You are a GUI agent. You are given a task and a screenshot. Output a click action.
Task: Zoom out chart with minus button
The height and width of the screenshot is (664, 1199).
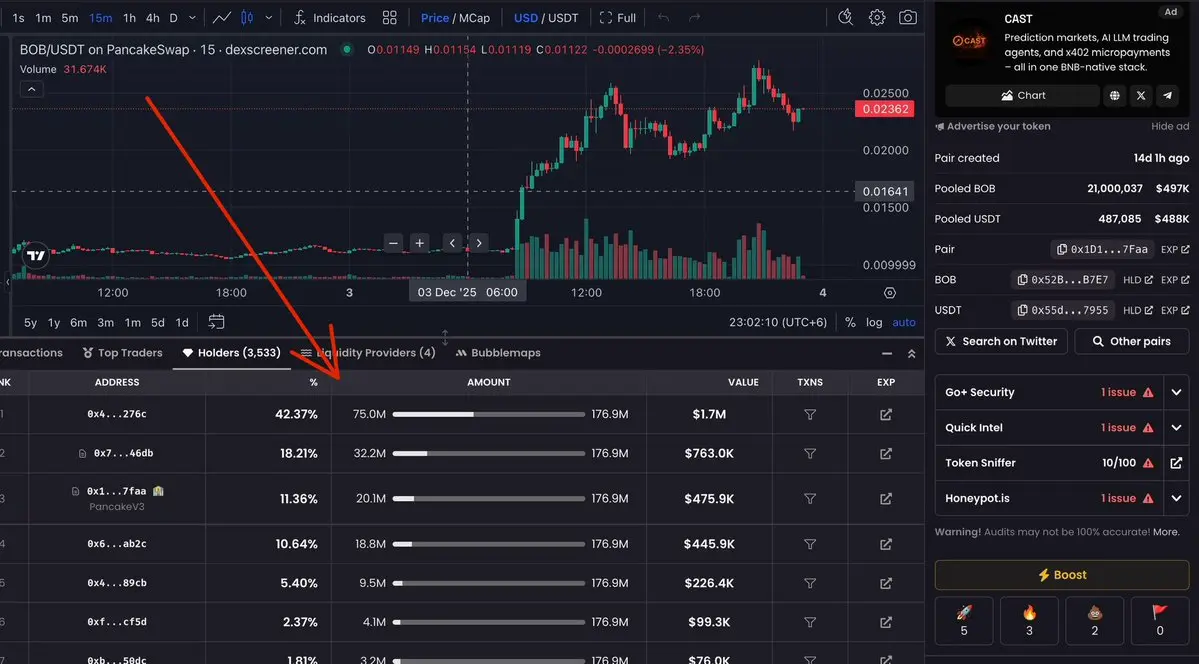coord(393,243)
